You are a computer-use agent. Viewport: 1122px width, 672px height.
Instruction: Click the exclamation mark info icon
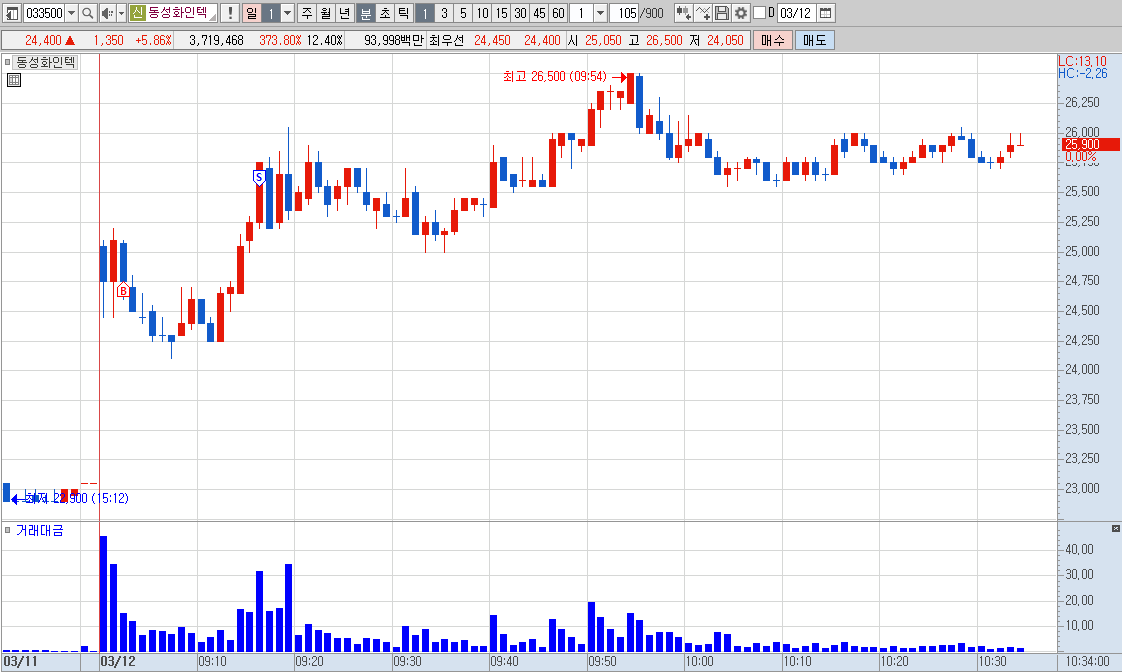[x=230, y=13]
